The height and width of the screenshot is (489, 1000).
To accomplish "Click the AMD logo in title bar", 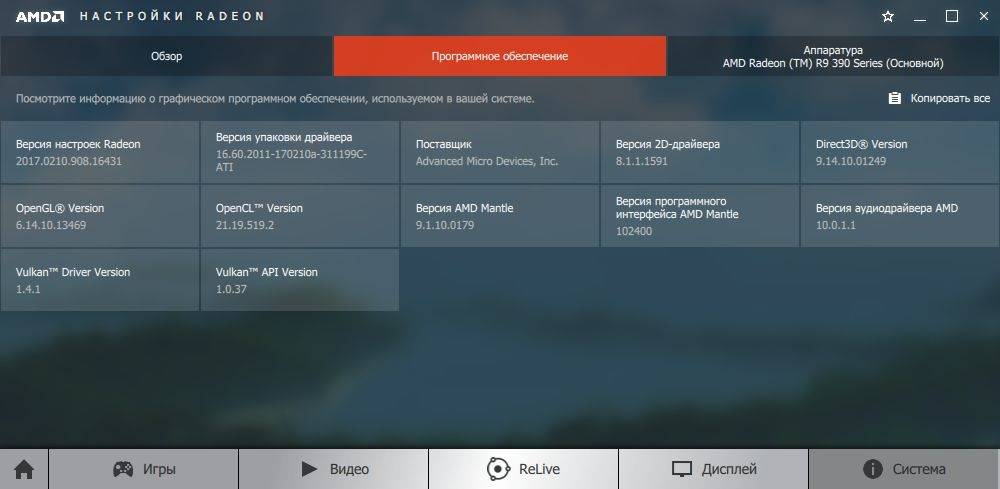I will click(x=40, y=17).
